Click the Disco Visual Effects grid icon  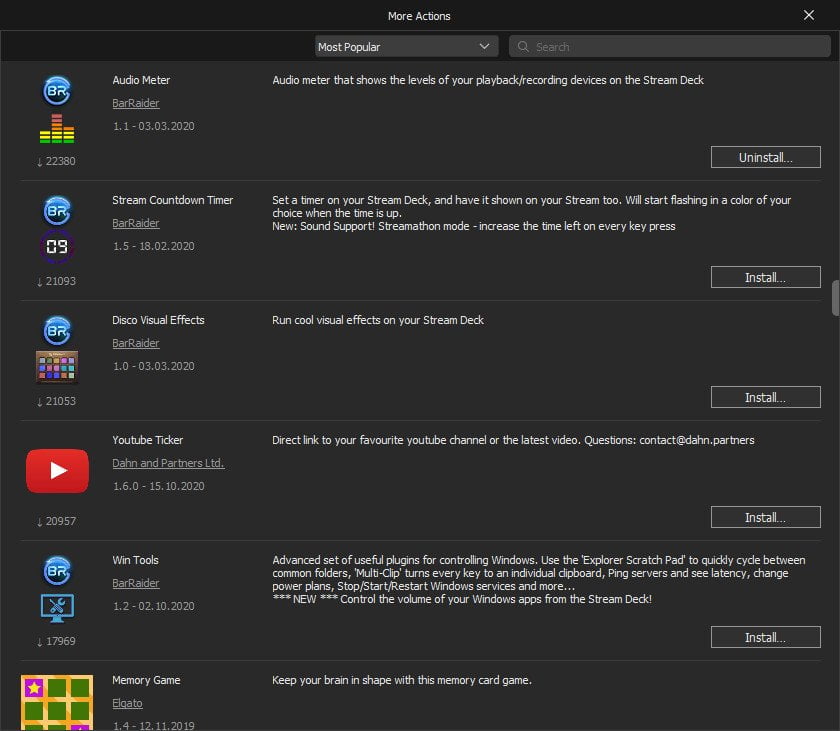[57, 367]
